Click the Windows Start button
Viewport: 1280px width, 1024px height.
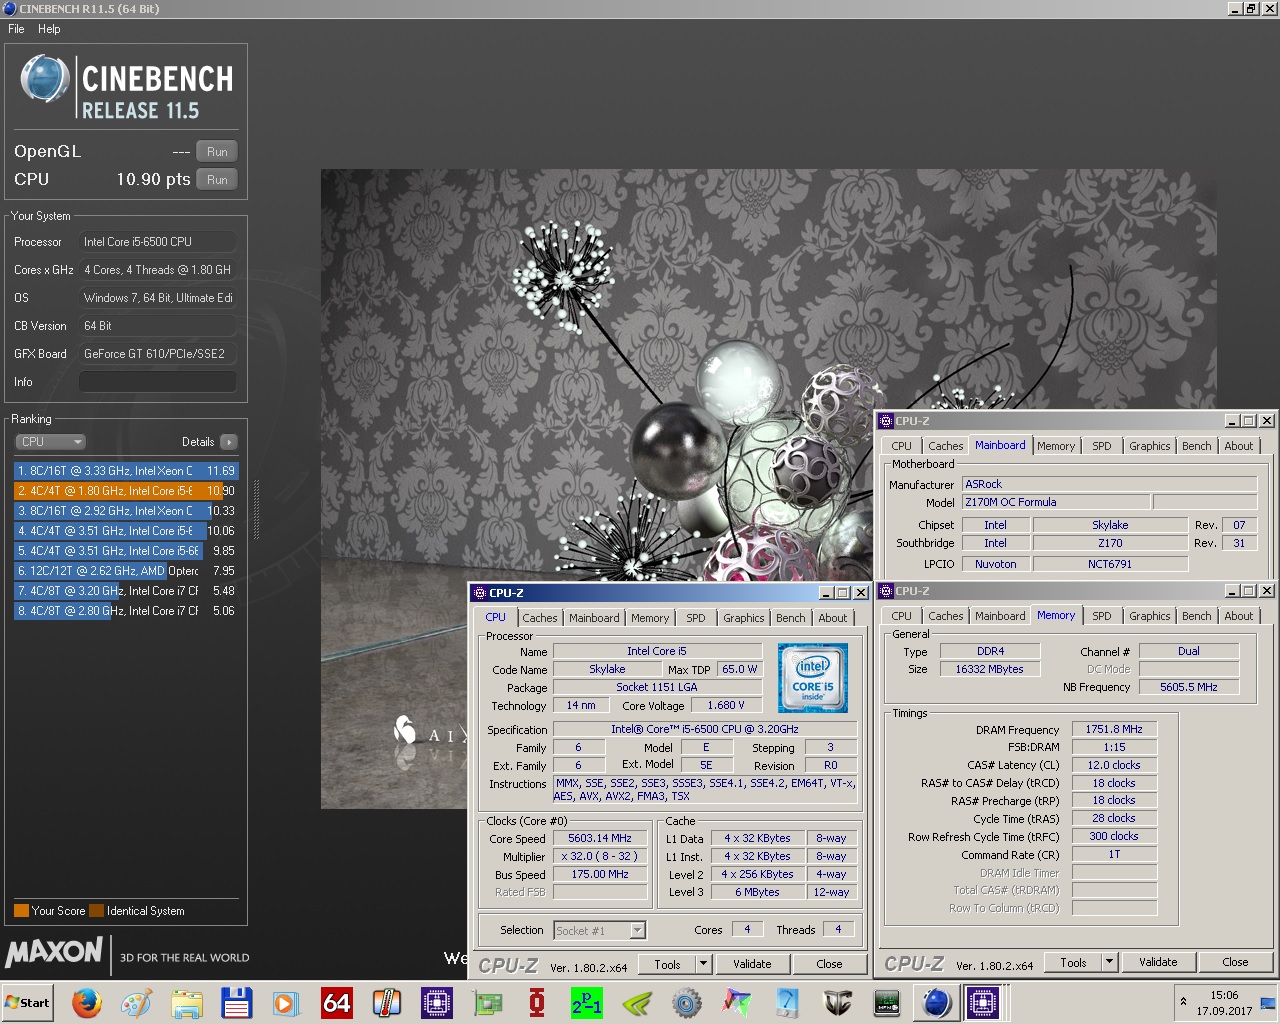(28, 1002)
